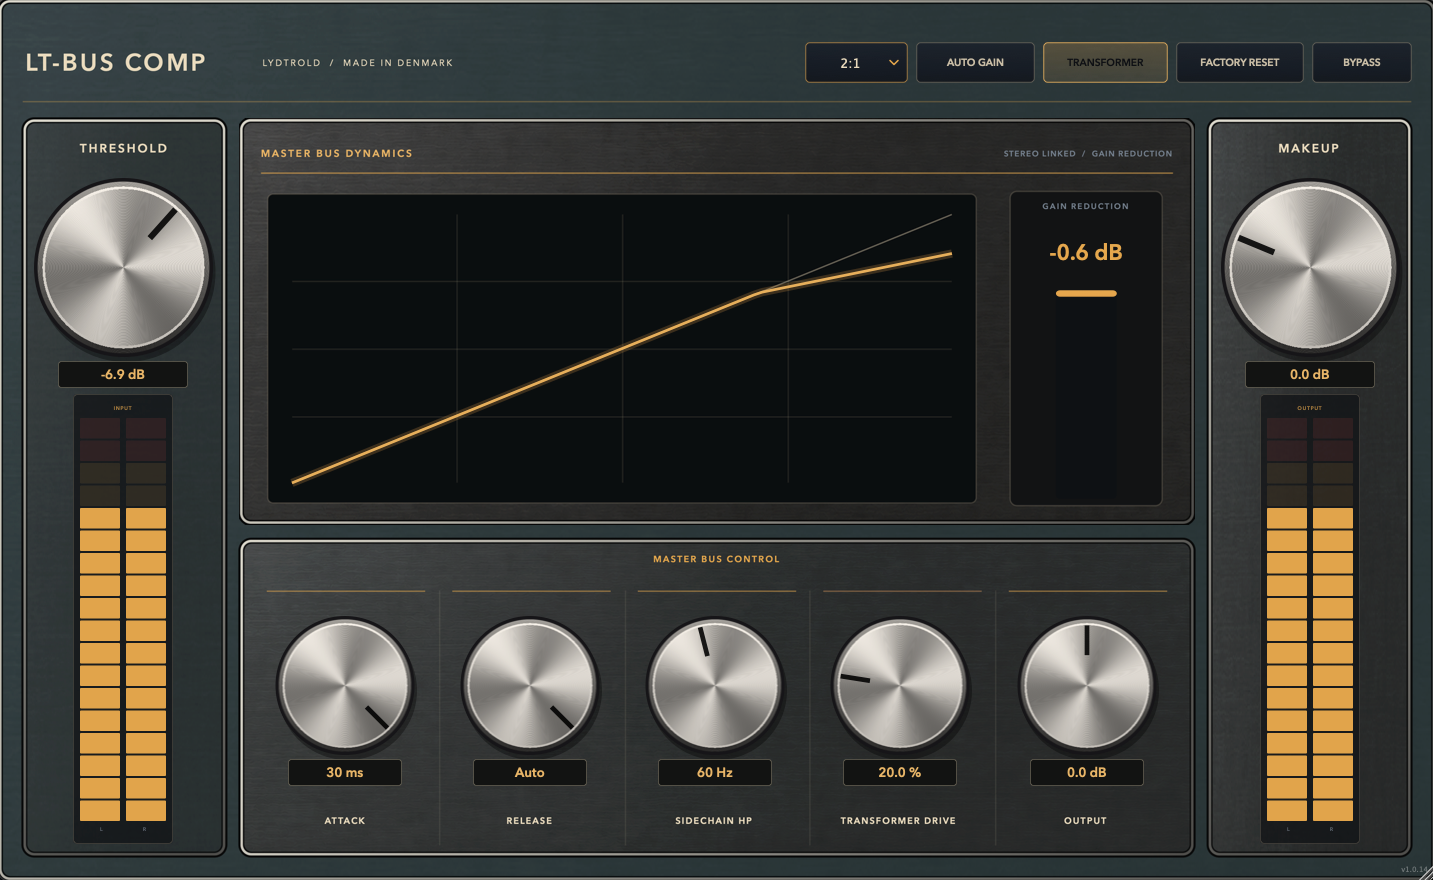Select the Makeup panel 0.0 dB value field
Image resolution: width=1433 pixels, height=880 pixels.
coord(1310,374)
